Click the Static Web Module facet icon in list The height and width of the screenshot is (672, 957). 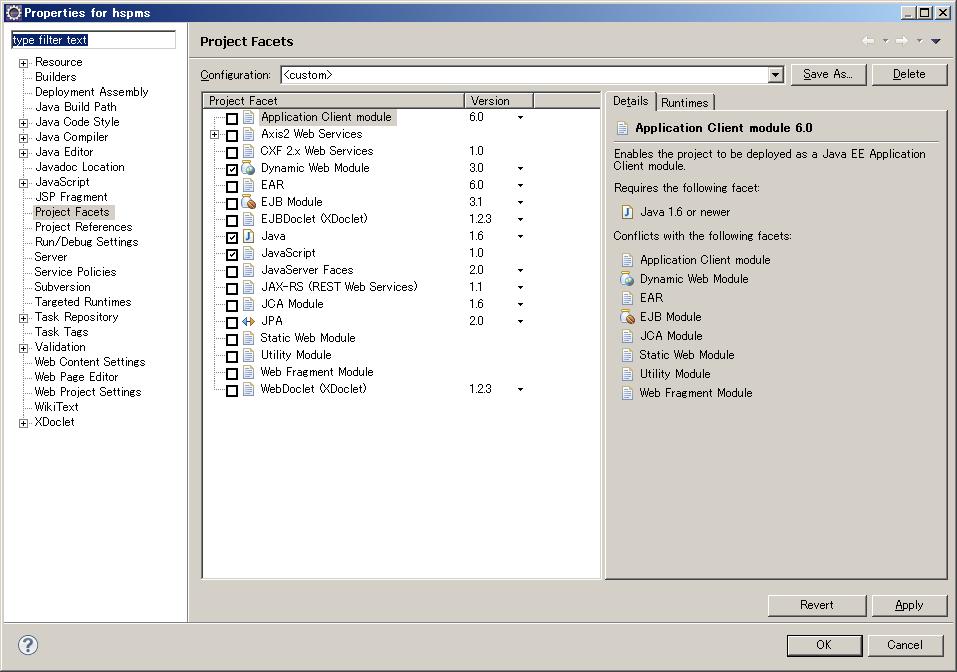point(248,338)
